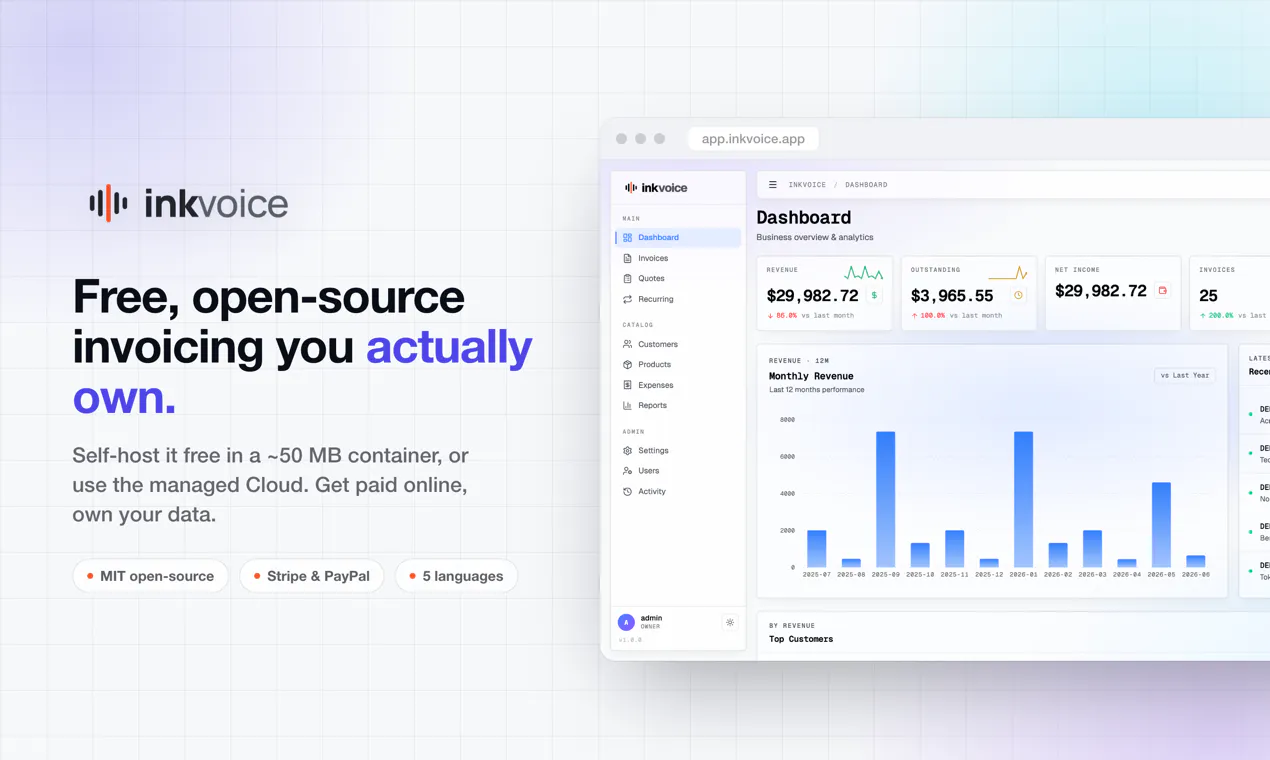Click the Invoices count 25
Screen dimensions: 1270x760
tap(1208, 296)
